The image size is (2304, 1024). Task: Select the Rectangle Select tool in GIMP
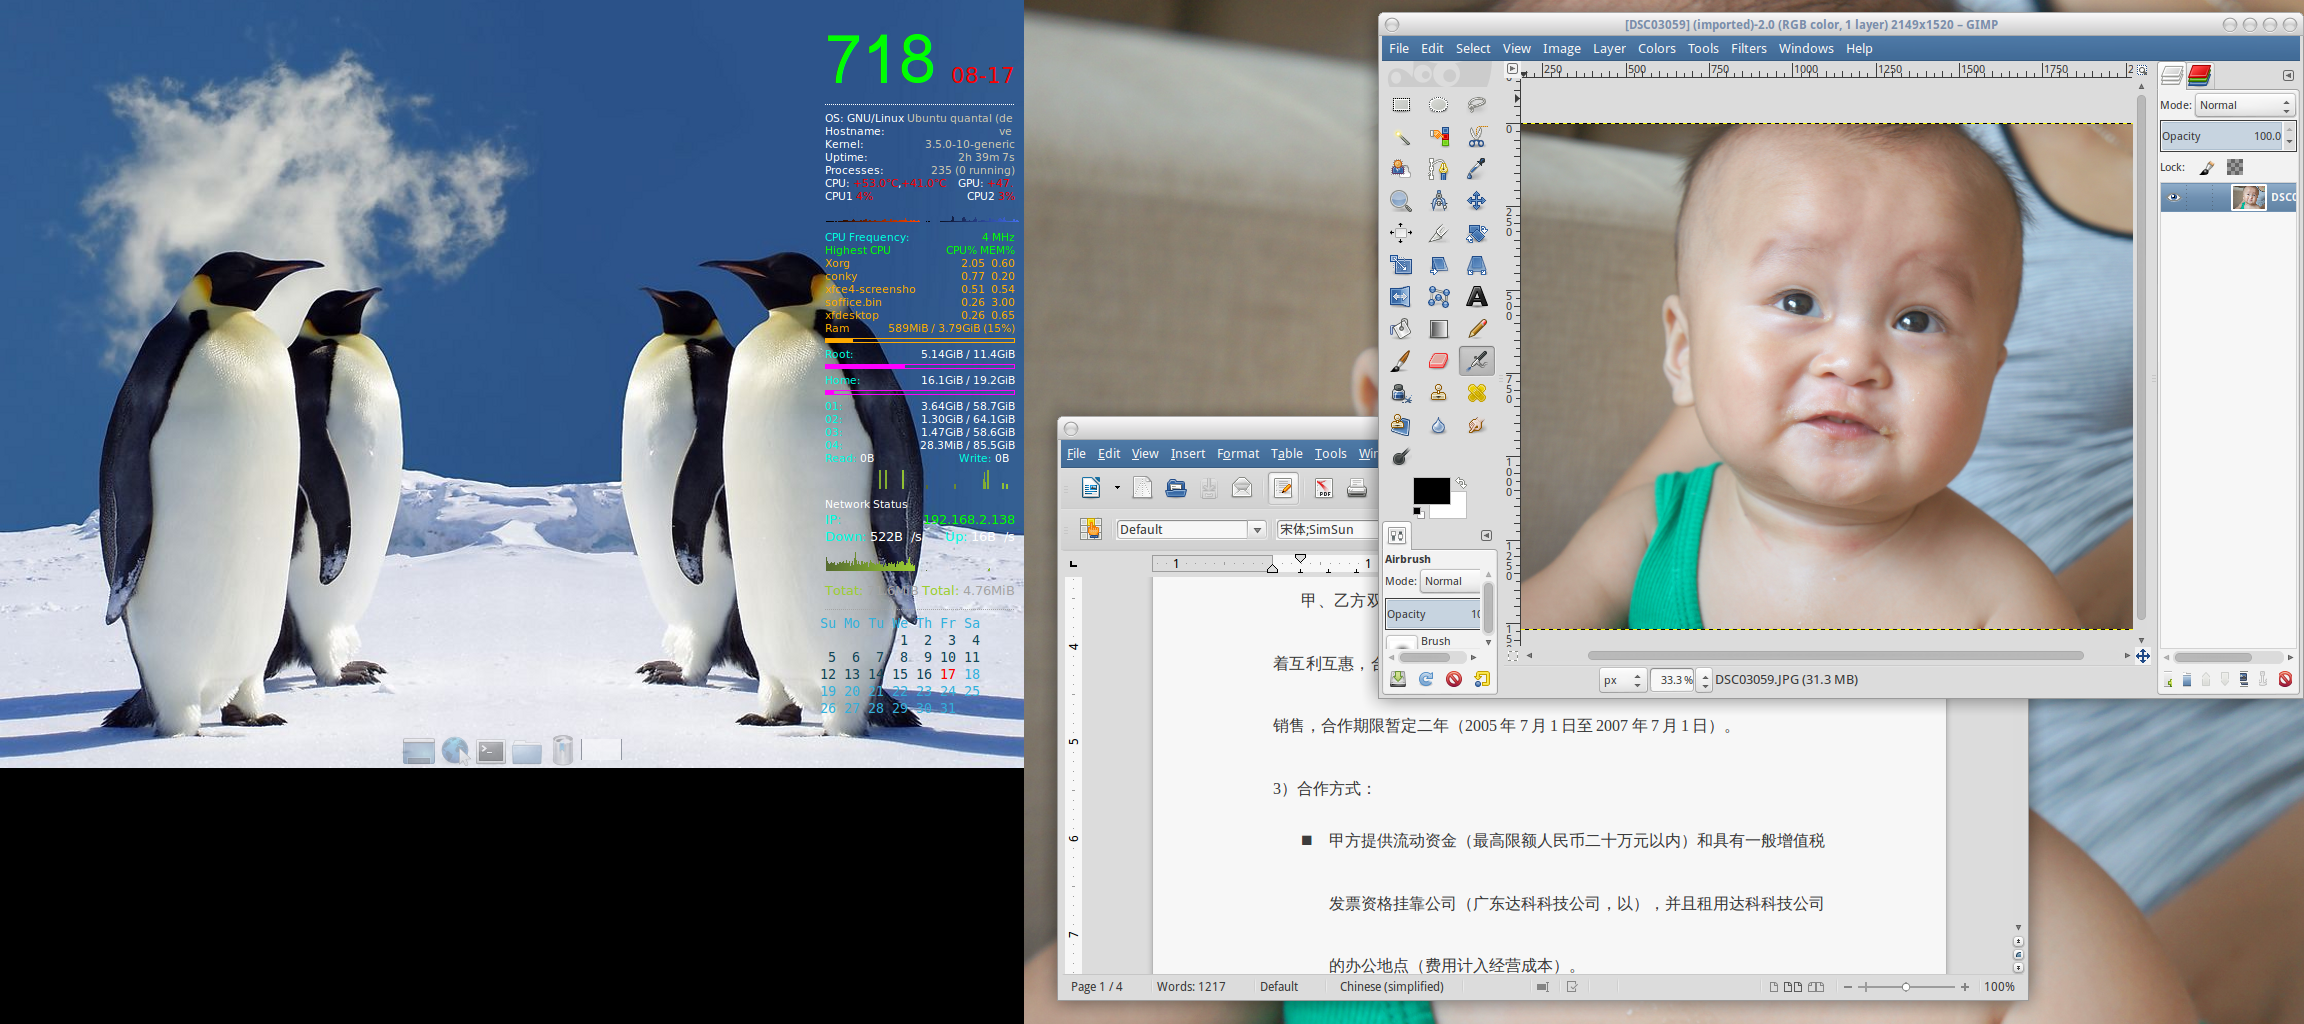[1401, 105]
